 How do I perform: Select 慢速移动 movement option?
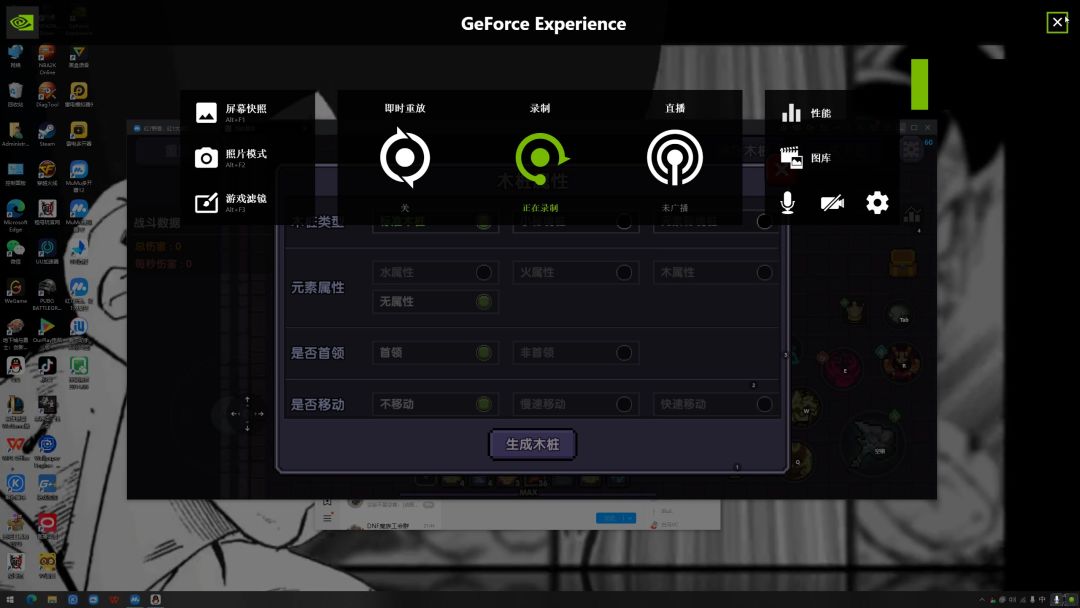click(576, 404)
